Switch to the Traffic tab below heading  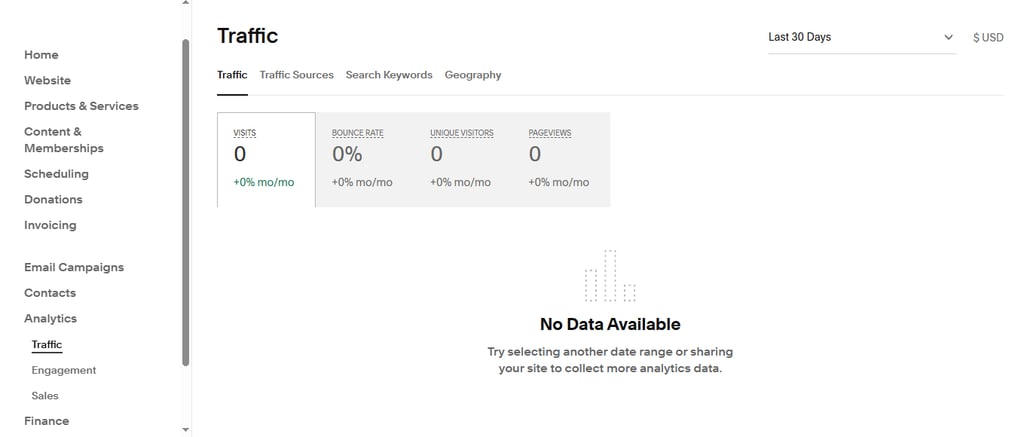[x=232, y=75]
